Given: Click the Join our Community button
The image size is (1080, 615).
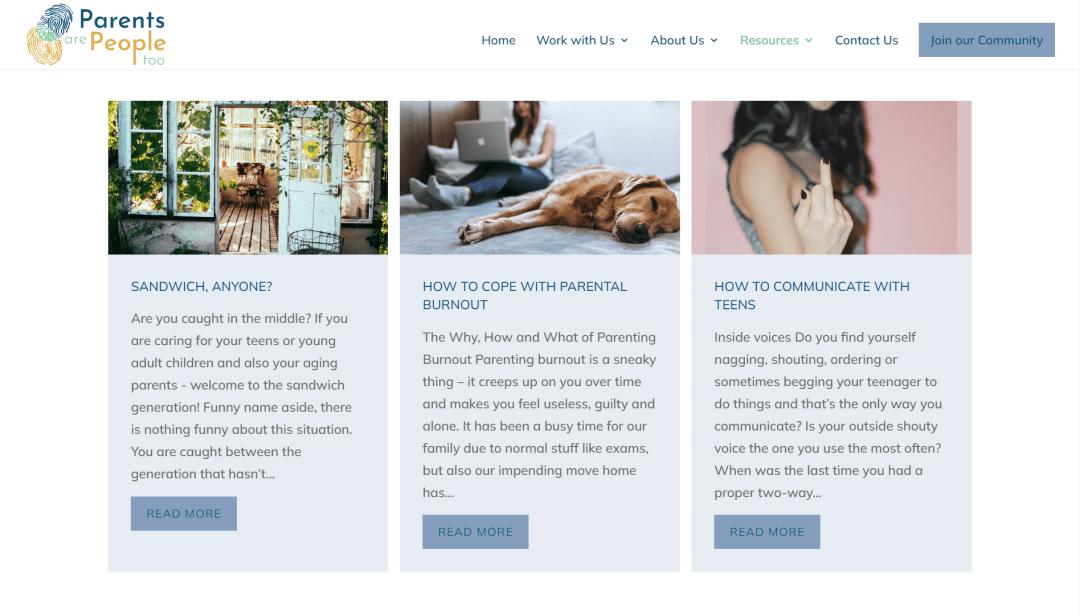Looking at the screenshot, I should coord(986,40).
